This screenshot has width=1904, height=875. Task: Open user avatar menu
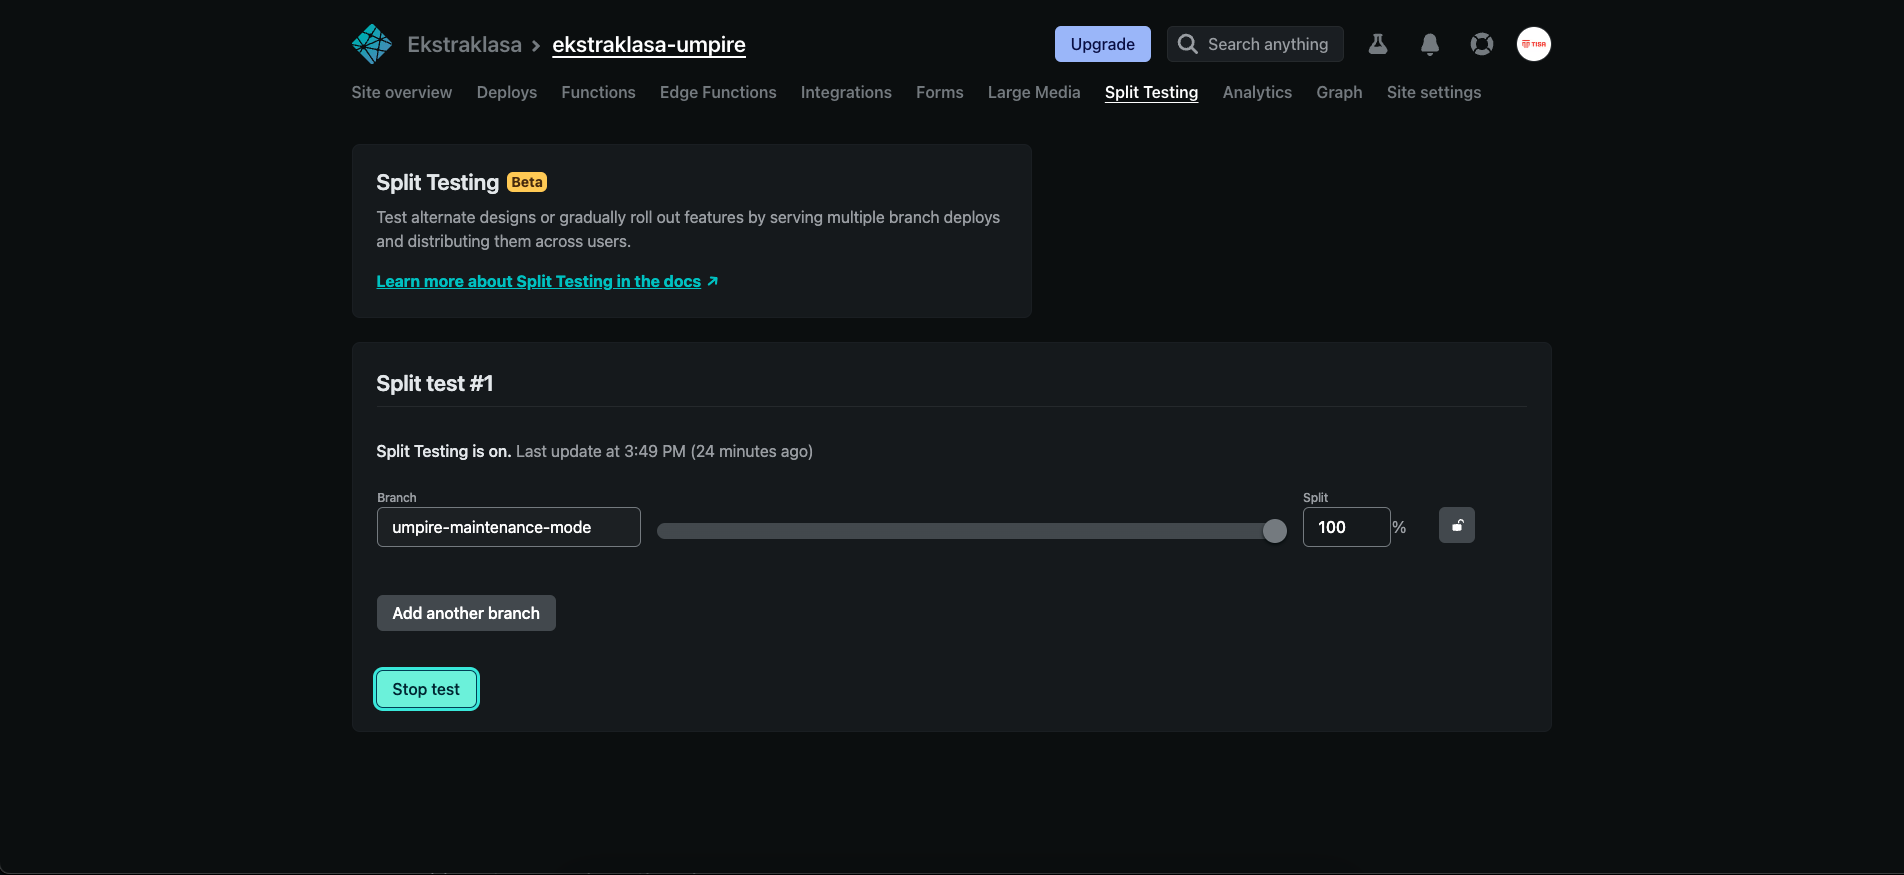coord(1534,44)
